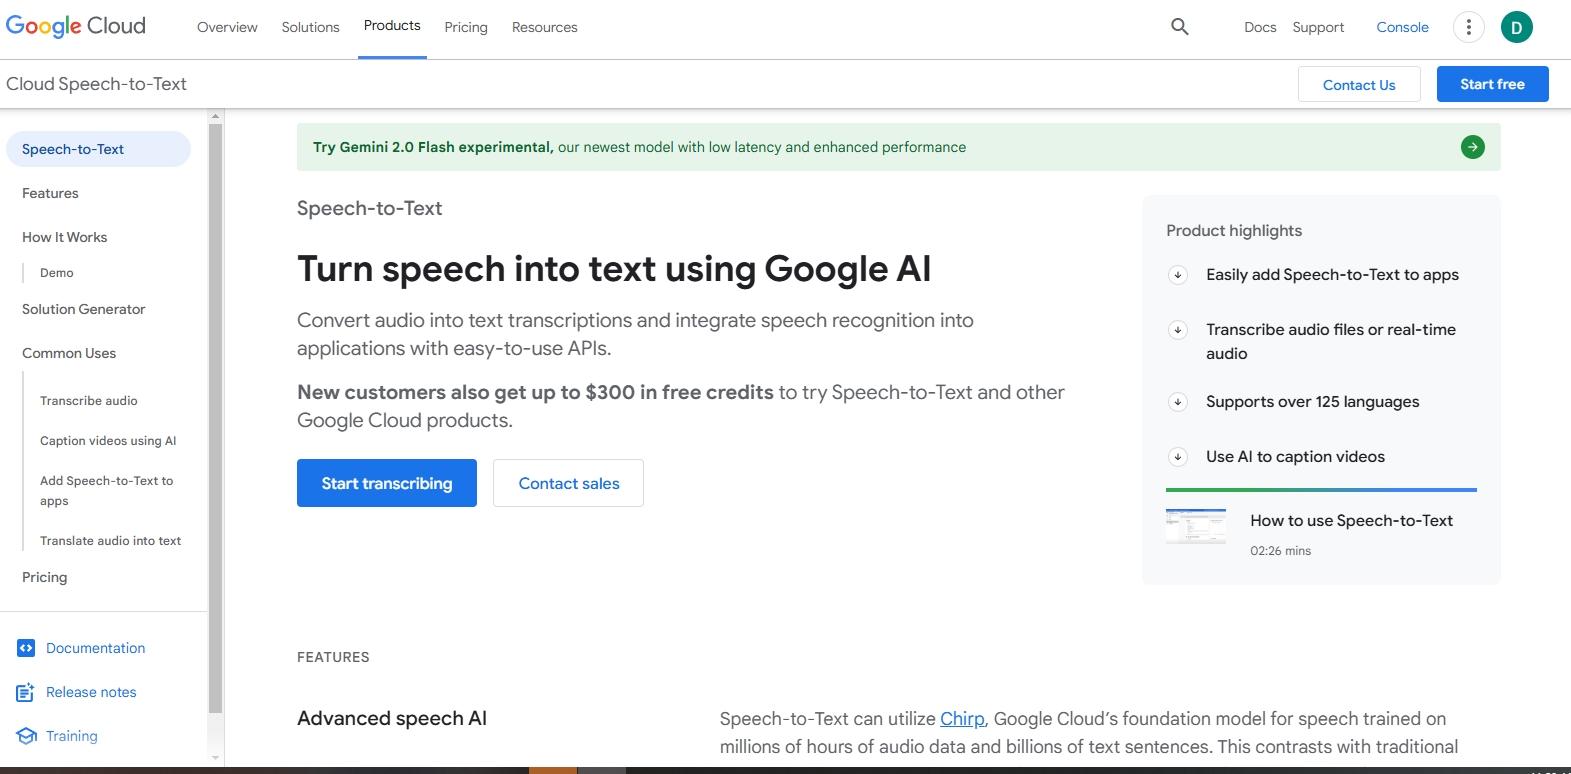Open the search magnifier icon
Screen dimensions: 1571x774
1180,27
